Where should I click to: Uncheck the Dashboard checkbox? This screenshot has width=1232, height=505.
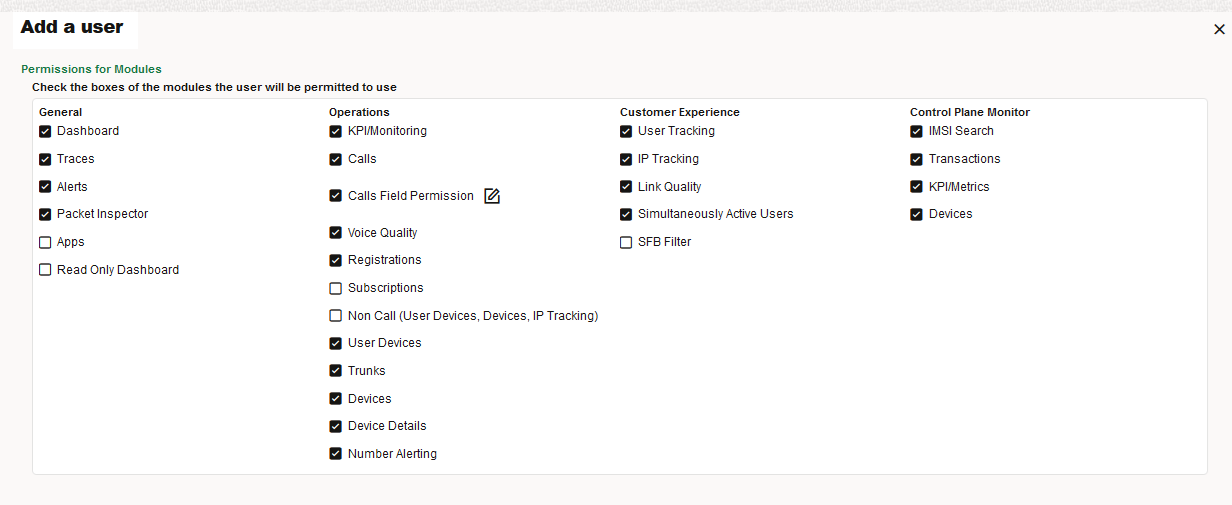click(x=45, y=131)
